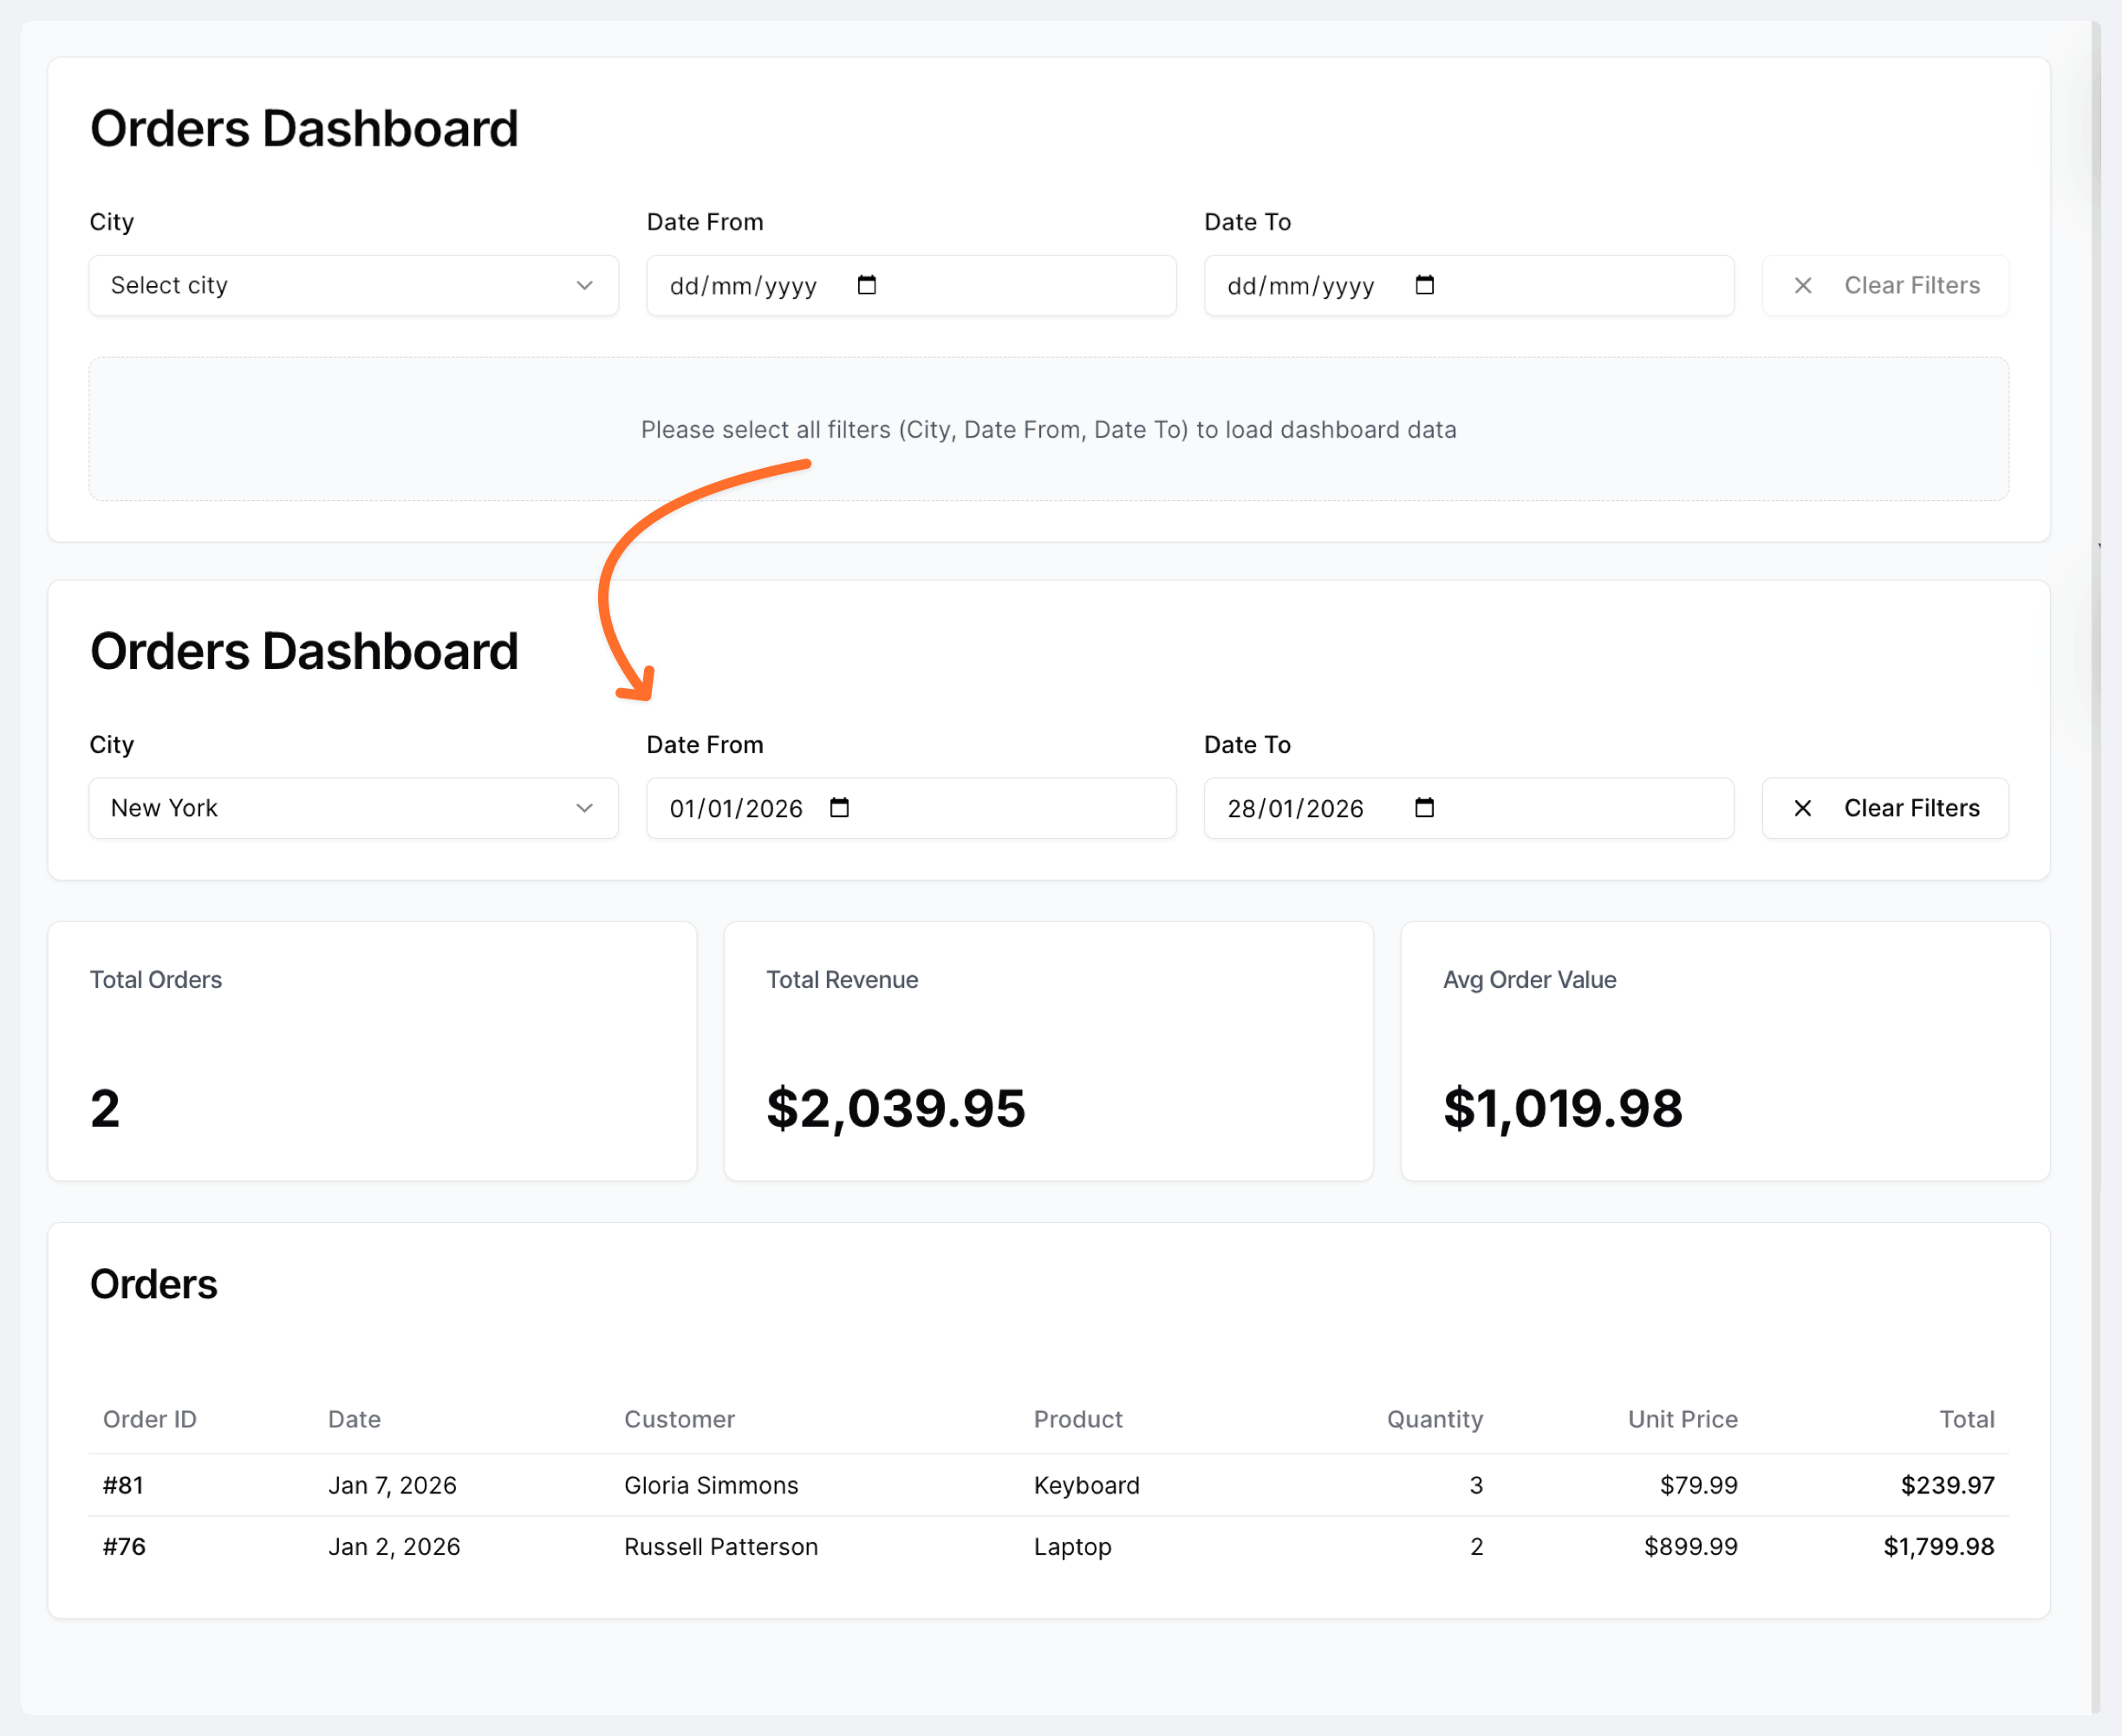Open calendar picker in top Date From field
Screen dimensions: 2122x1736
click(x=867, y=285)
